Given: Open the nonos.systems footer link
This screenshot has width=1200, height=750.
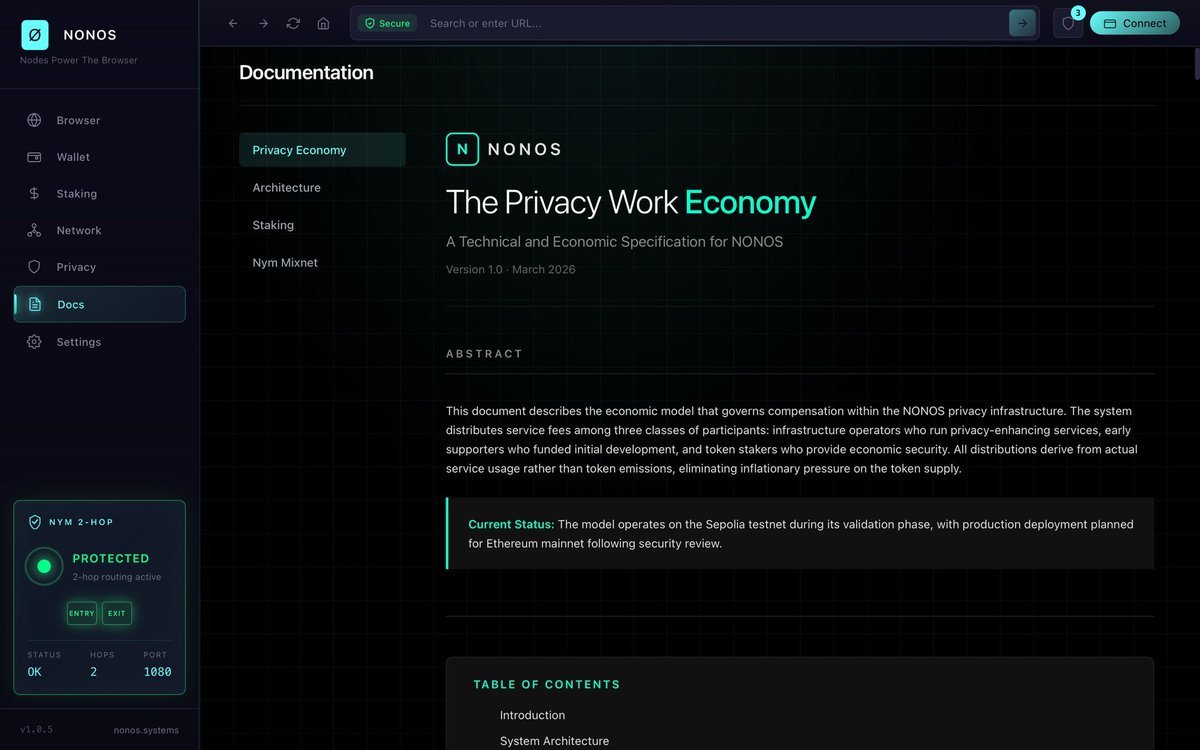Looking at the screenshot, I should pos(146,730).
